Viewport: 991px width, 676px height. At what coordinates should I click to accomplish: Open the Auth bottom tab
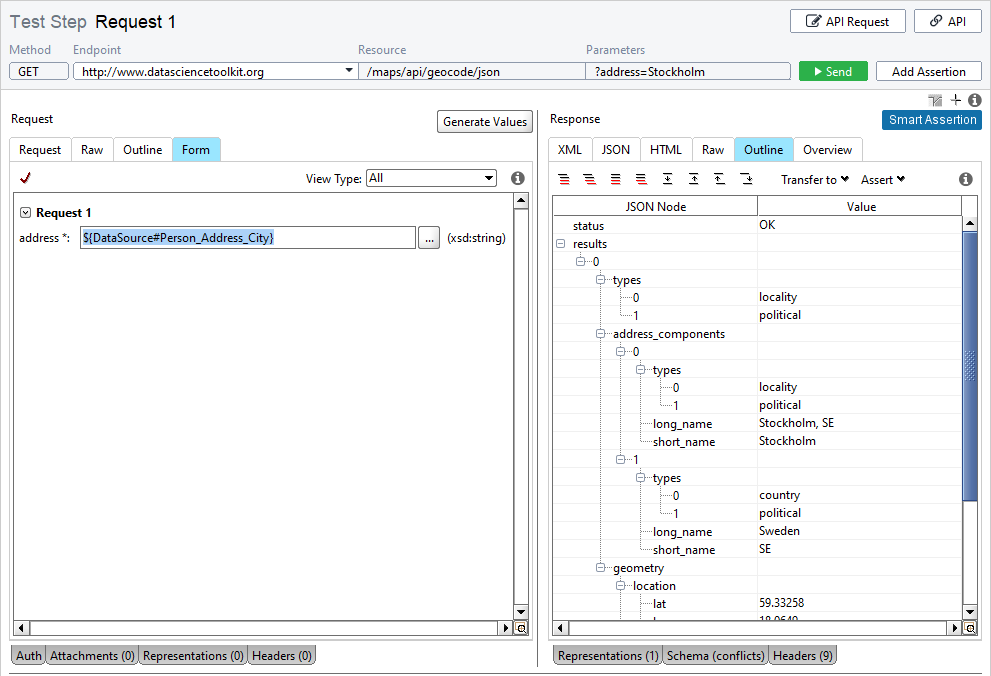coord(29,656)
